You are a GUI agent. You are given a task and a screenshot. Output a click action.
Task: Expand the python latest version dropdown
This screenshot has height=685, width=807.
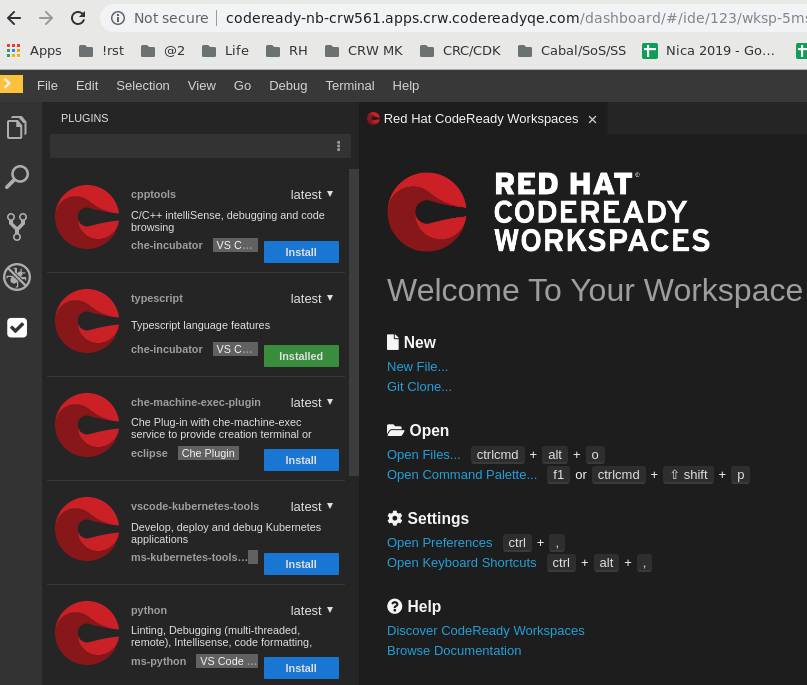tap(312, 610)
